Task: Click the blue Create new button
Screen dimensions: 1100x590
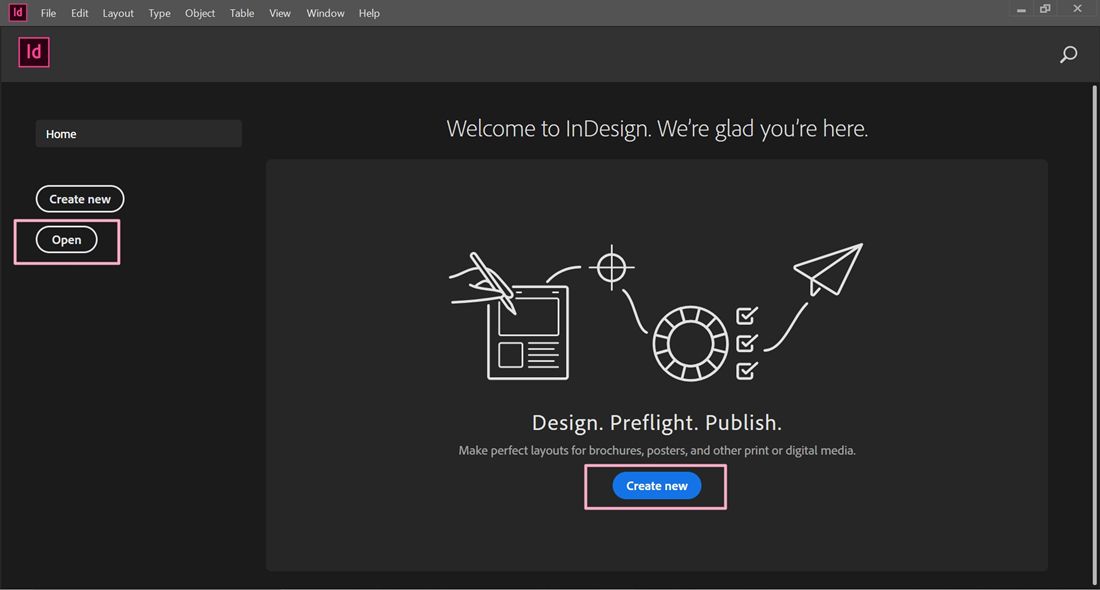Action: [x=657, y=485]
